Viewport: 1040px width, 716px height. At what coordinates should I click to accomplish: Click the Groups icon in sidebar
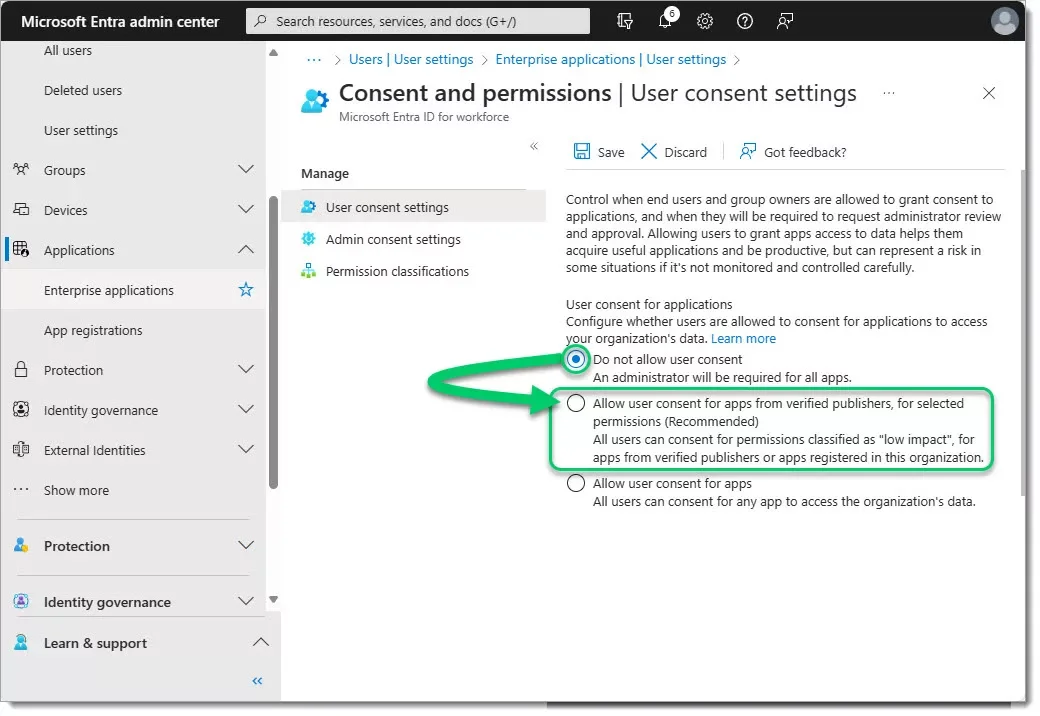coord(21,170)
